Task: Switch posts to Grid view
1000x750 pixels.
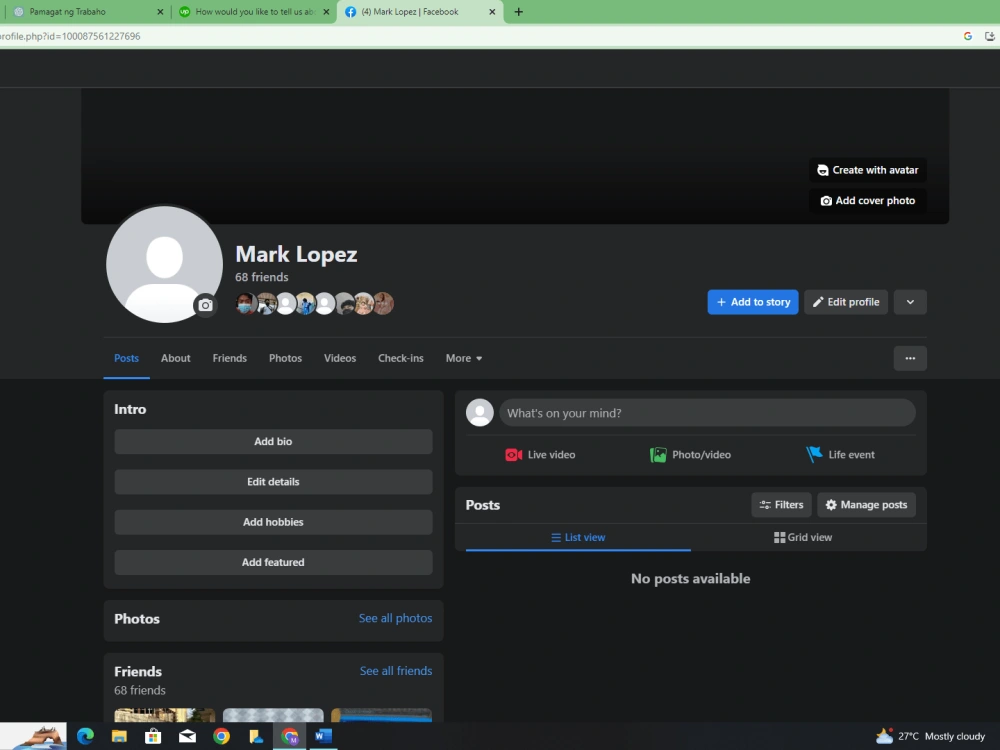Action: (803, 538)
